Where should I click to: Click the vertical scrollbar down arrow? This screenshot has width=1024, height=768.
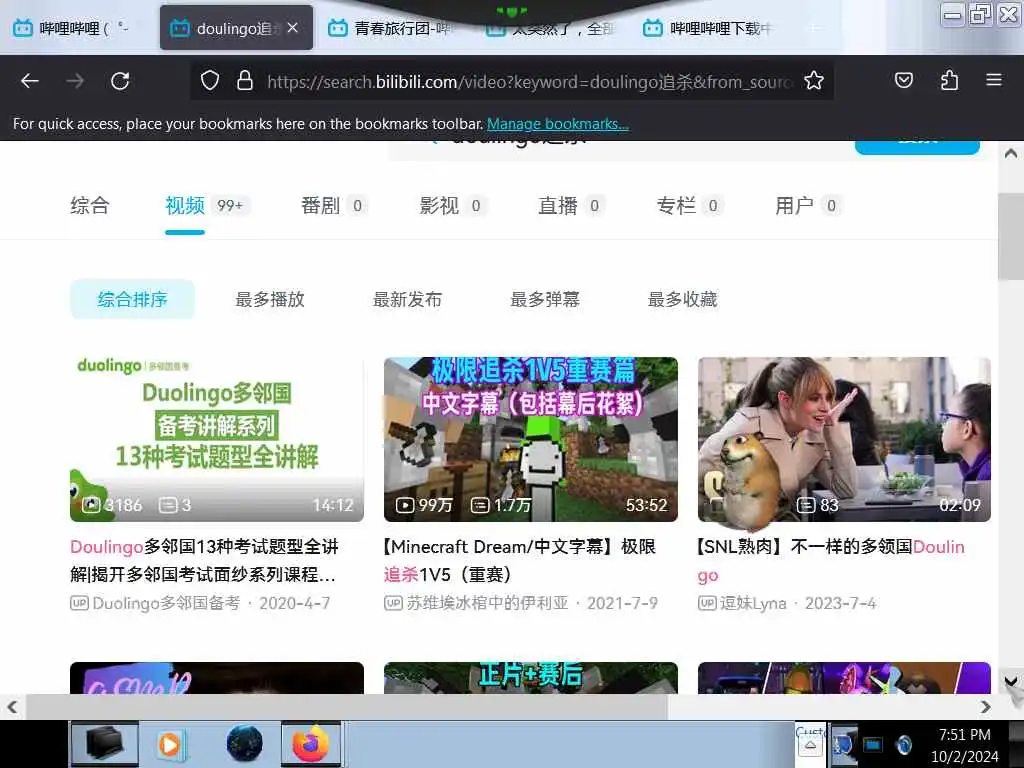click(x=1010, y=682)
